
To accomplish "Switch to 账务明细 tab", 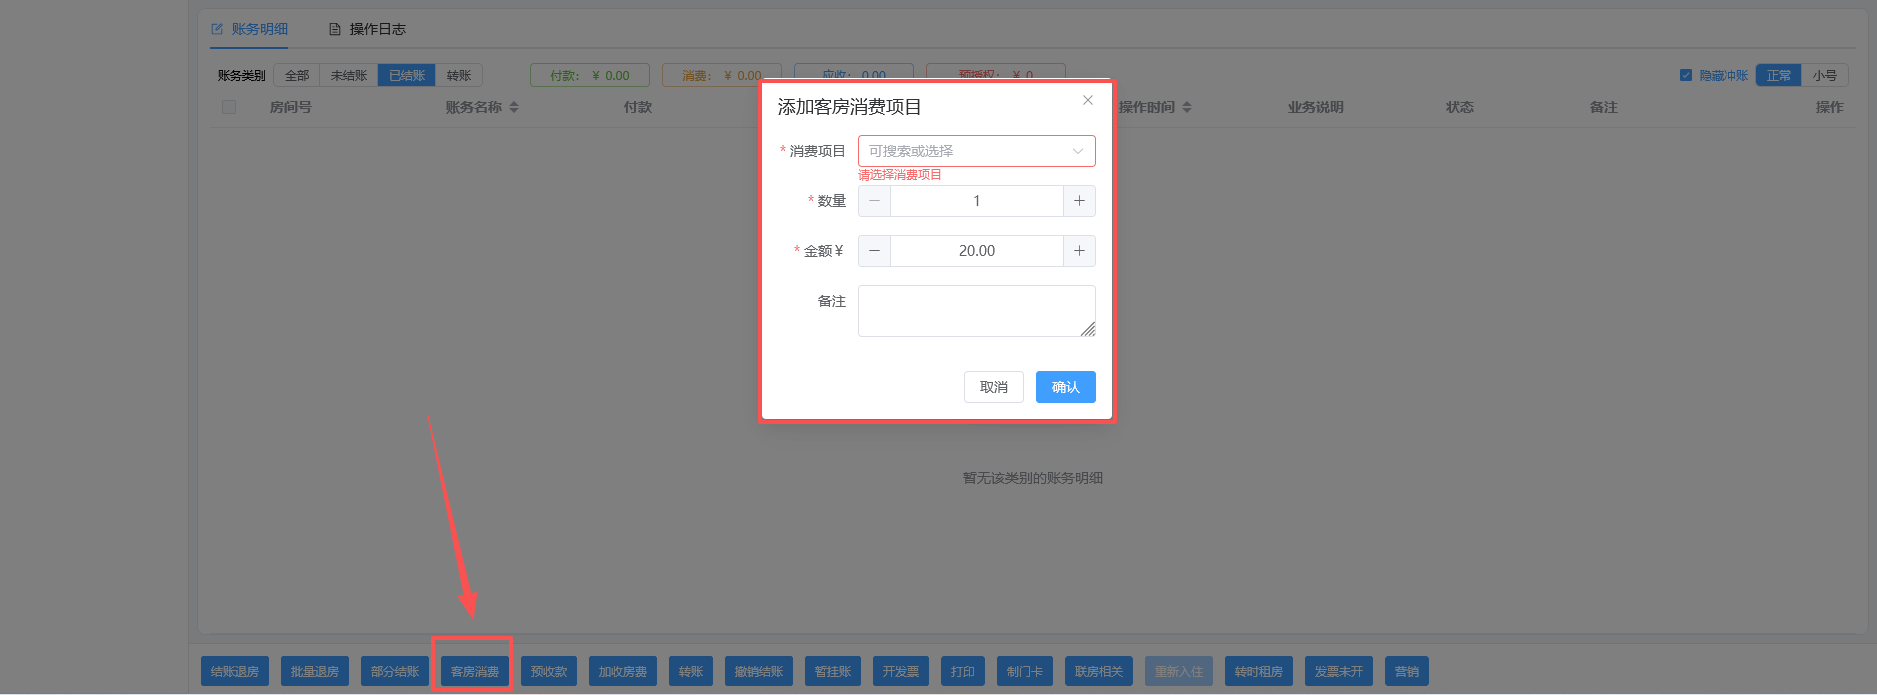I will pyautogui.click(x=249, y=29).
